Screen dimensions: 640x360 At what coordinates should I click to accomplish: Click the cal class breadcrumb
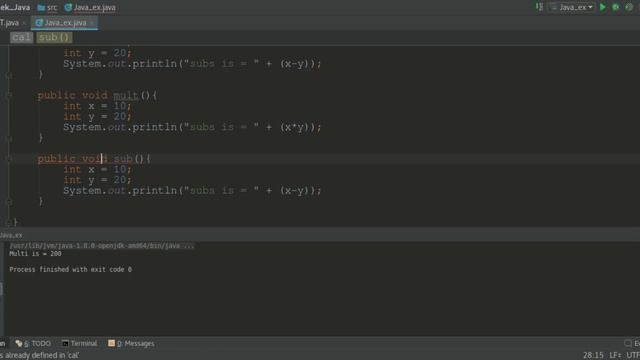[21, 37]
